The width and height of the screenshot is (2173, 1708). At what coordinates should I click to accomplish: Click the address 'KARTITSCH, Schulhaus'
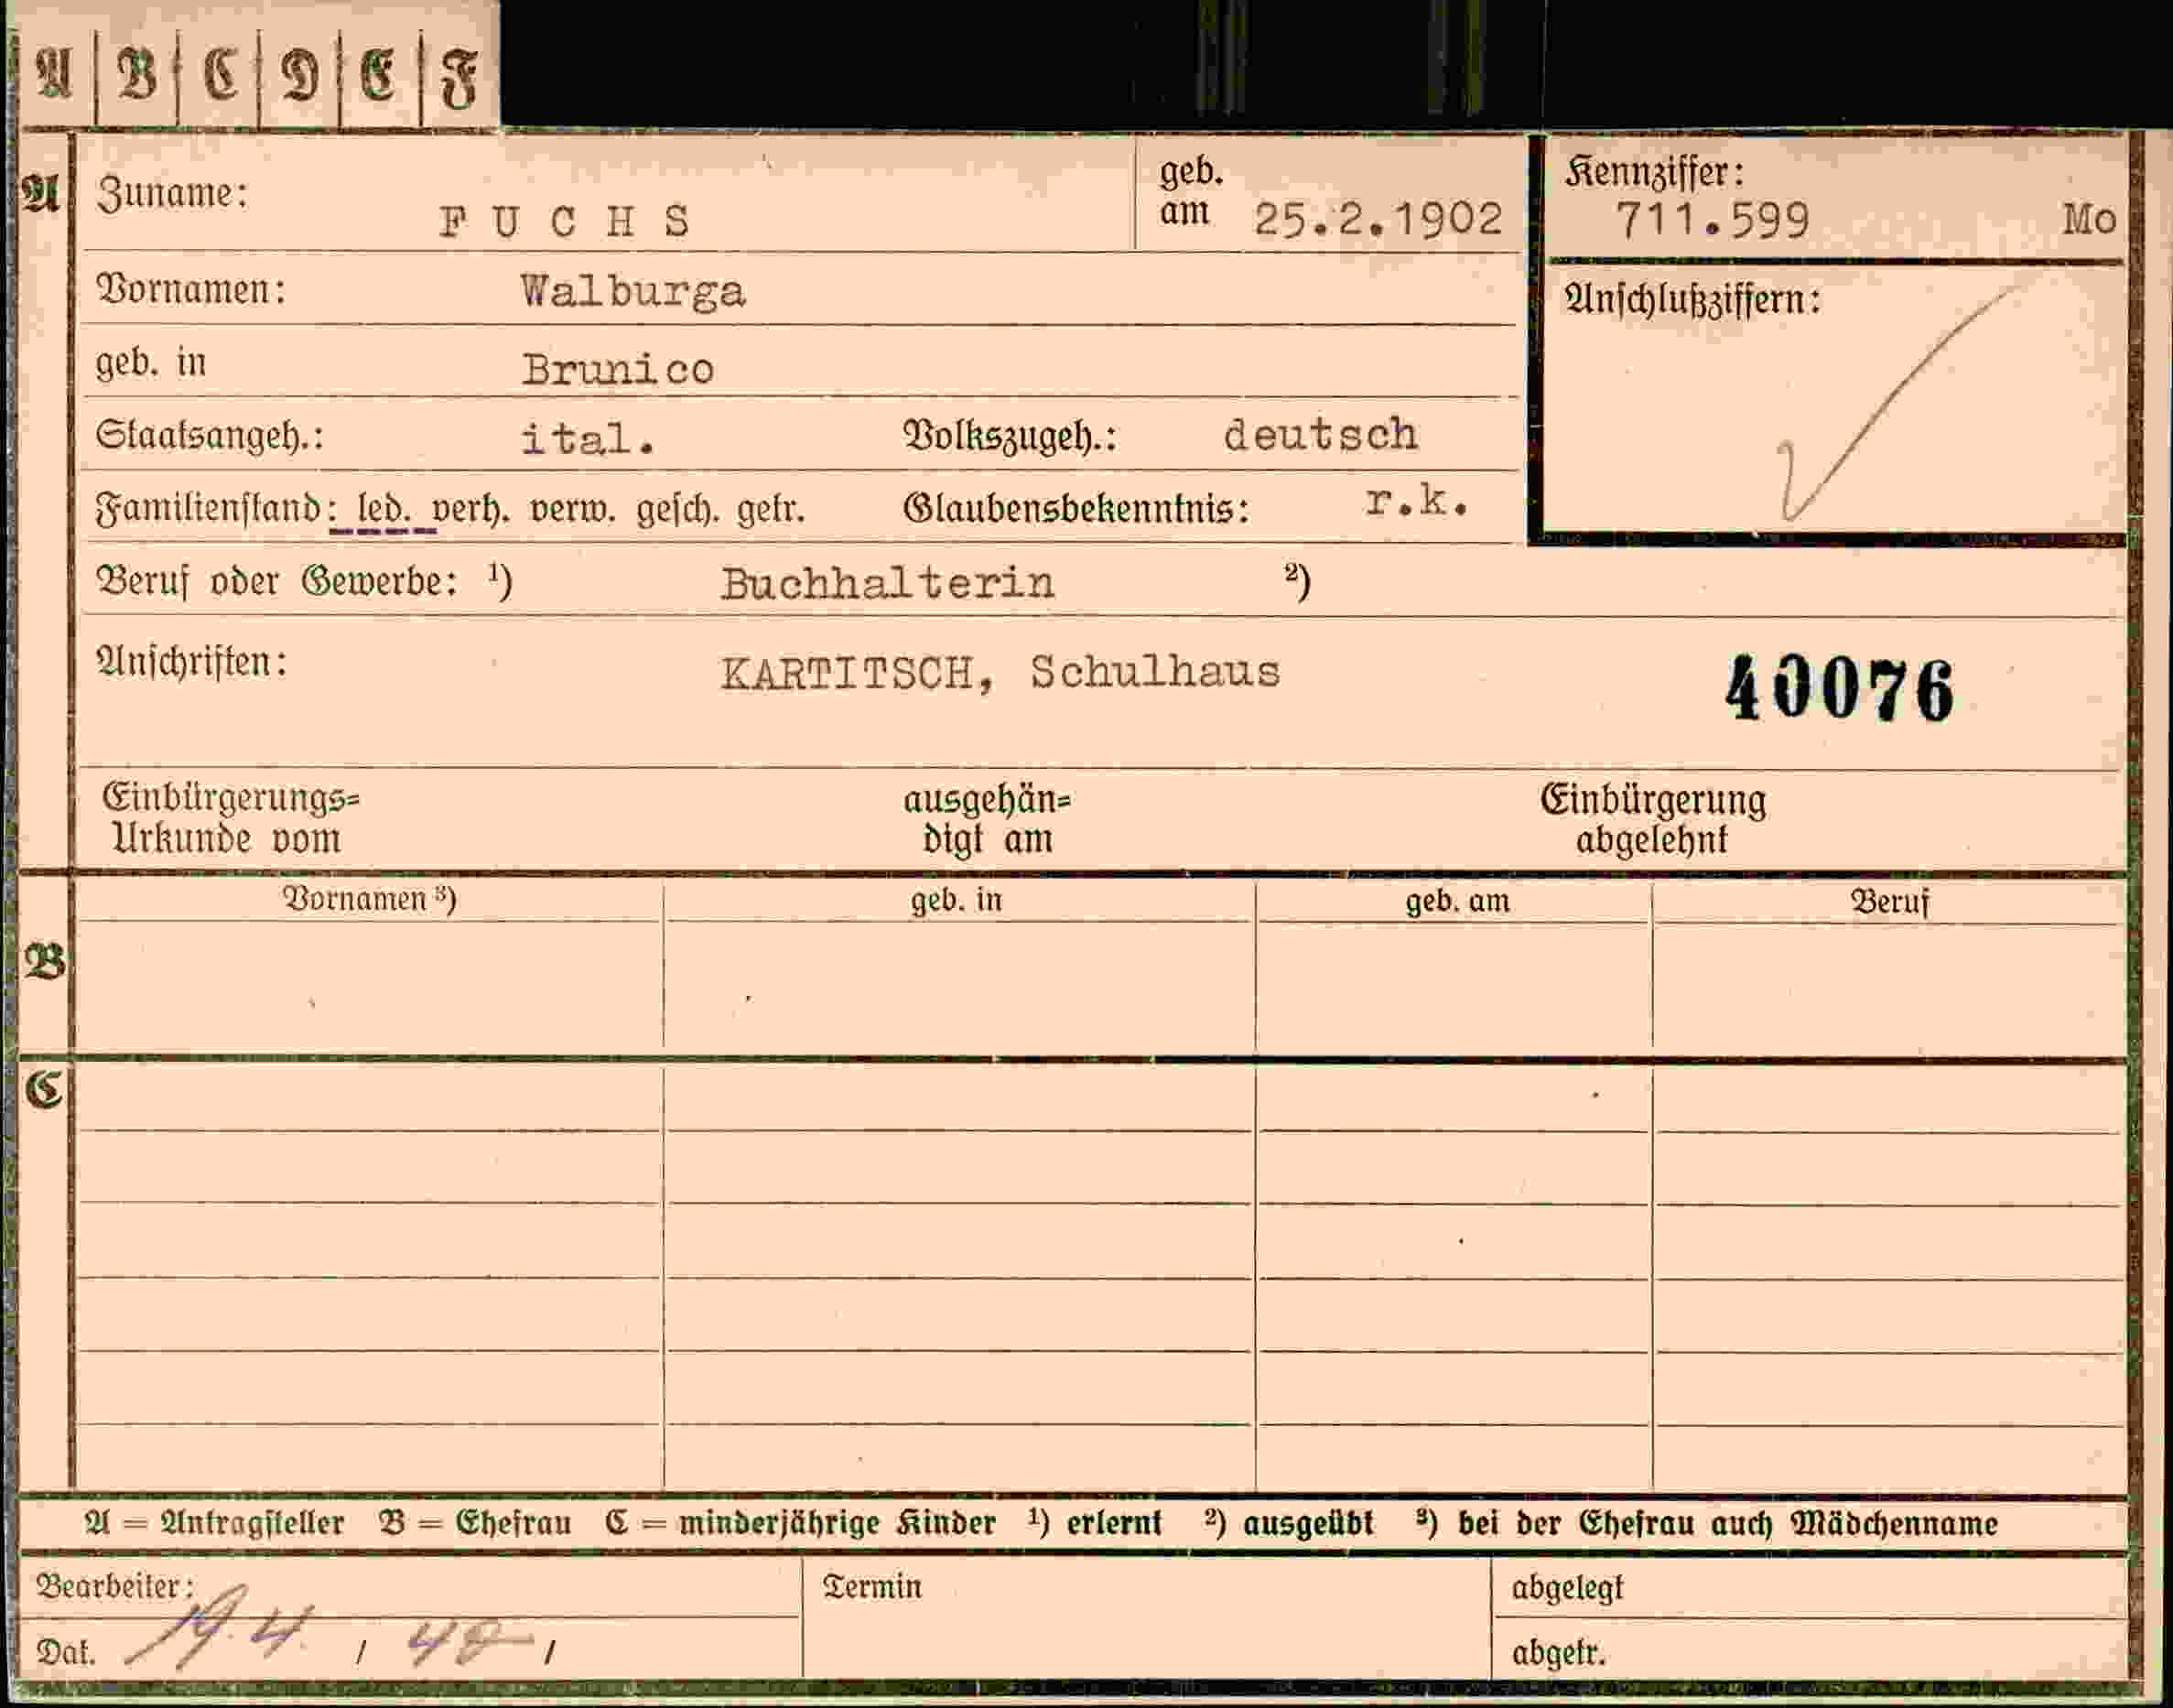click(x=1000, y=672)
